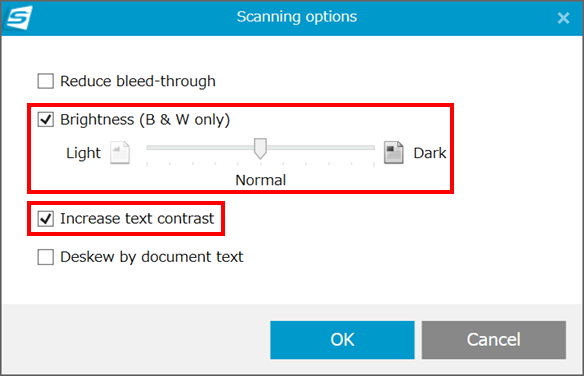Dismiss changes with the Cancel button
This screenshot has height=376, width=584.
[493, 340]
